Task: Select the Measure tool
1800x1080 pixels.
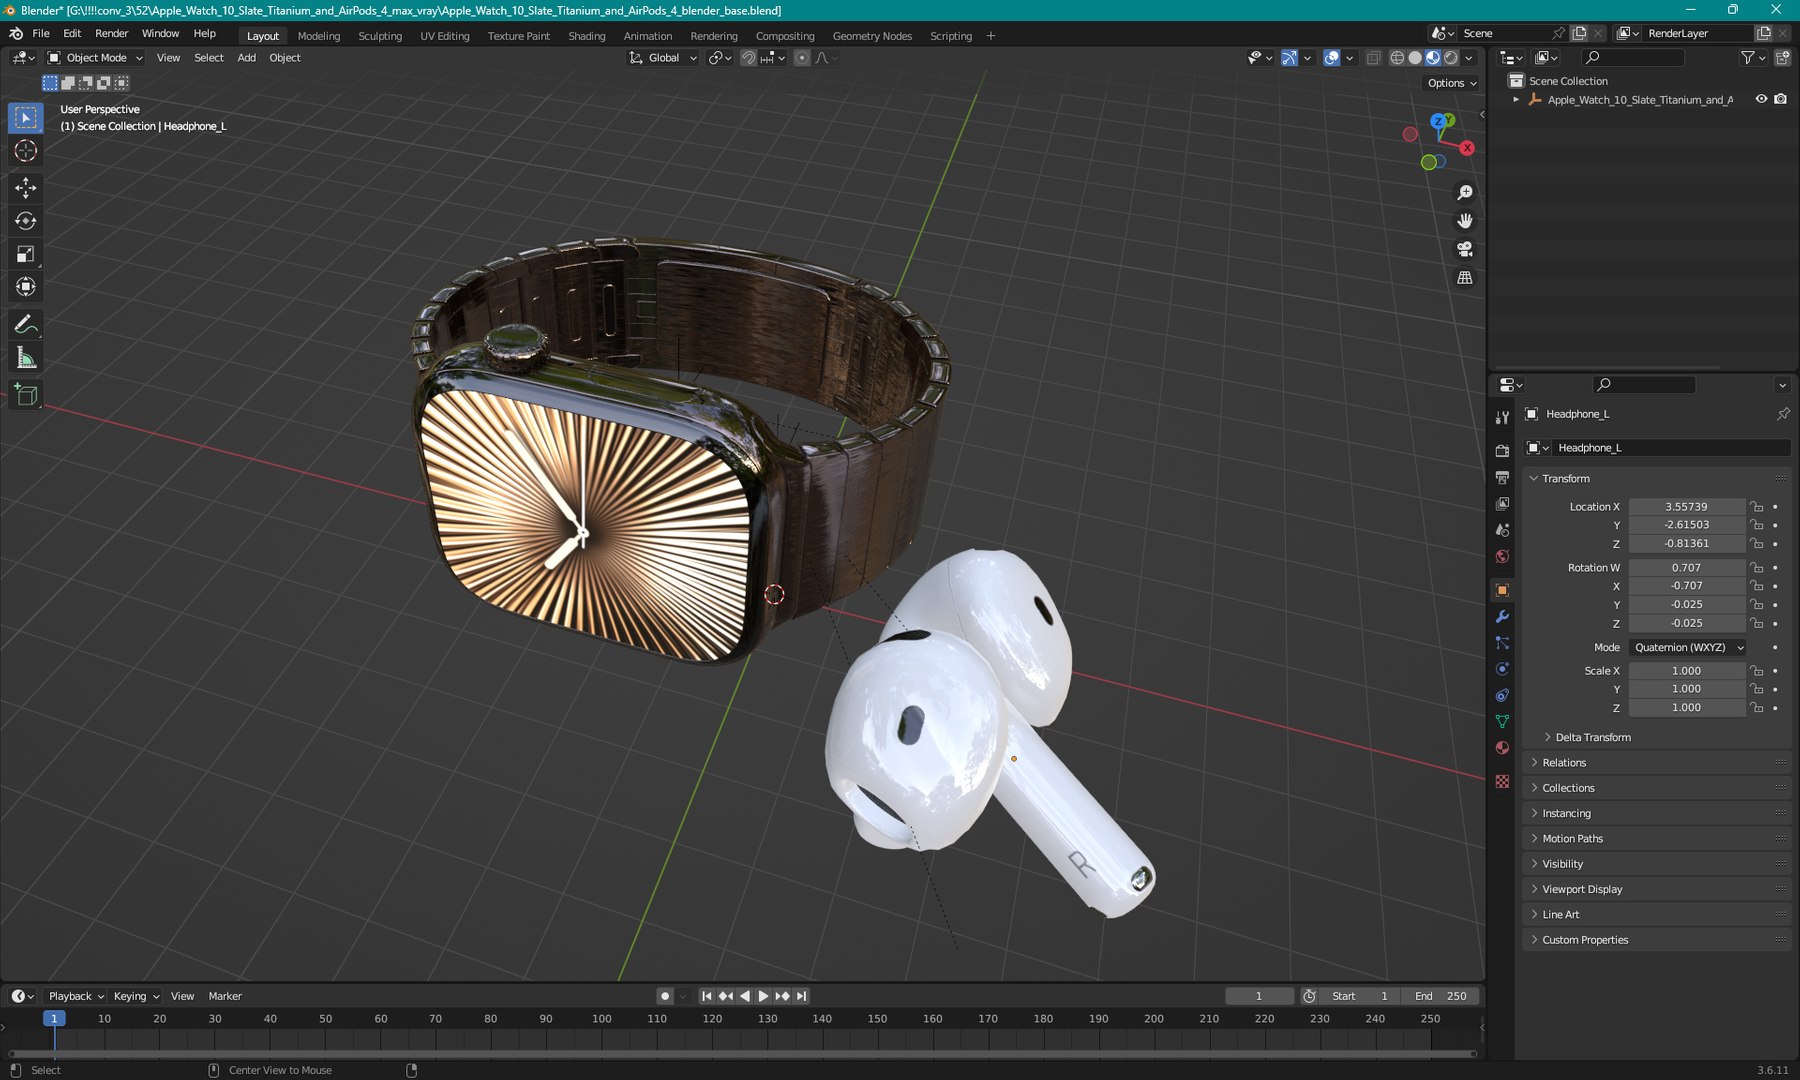Action: pyautogui.click(x=26, y=358)
